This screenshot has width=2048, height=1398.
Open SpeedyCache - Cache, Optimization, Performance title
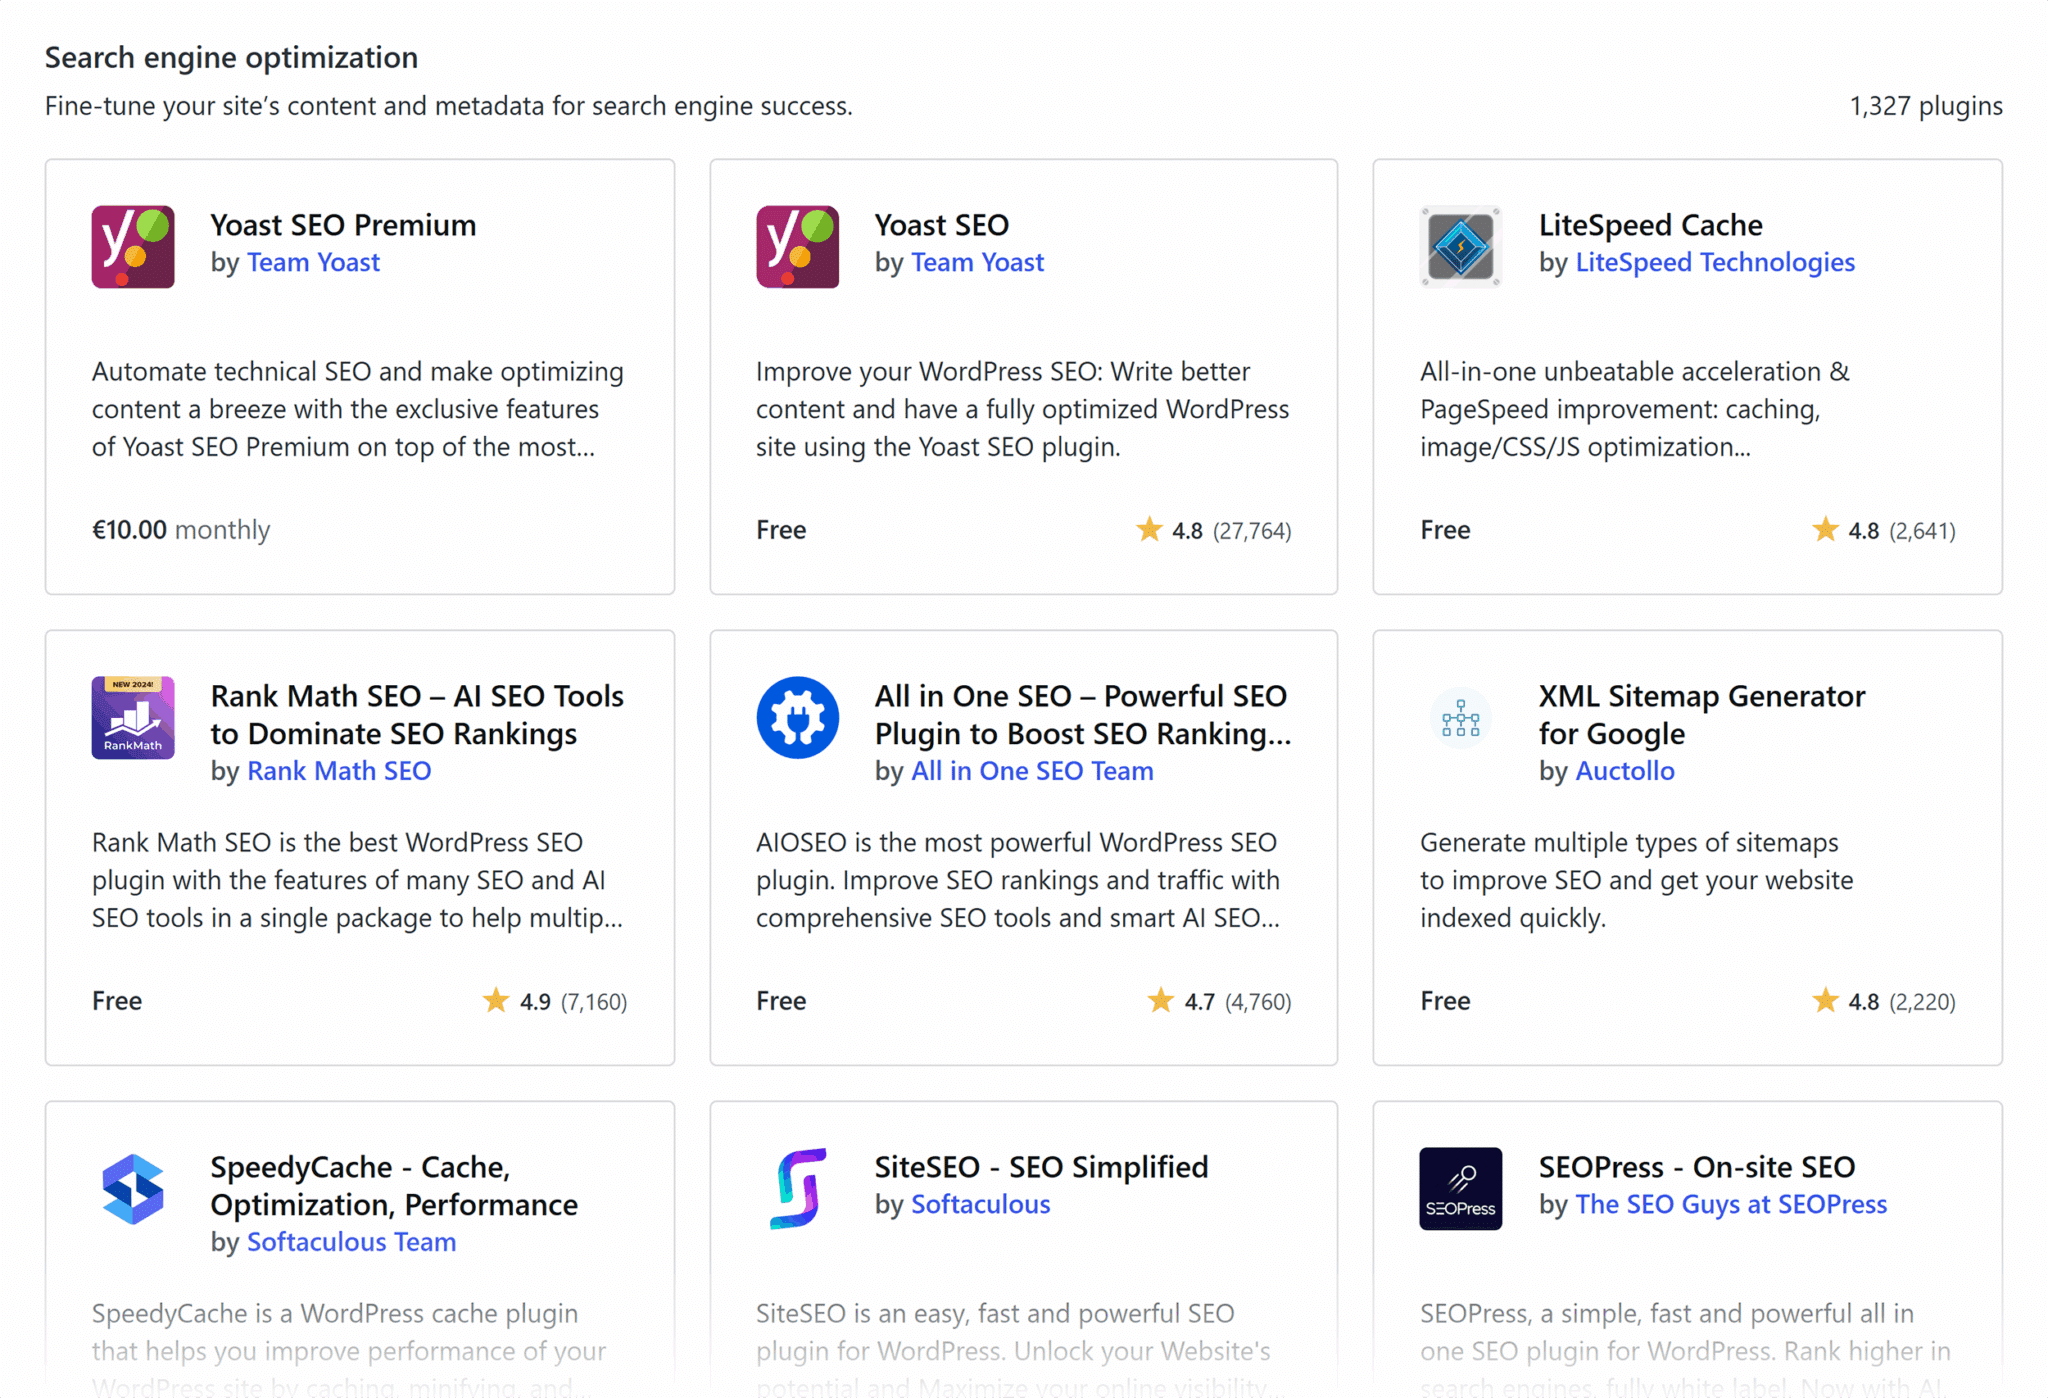394,1186
